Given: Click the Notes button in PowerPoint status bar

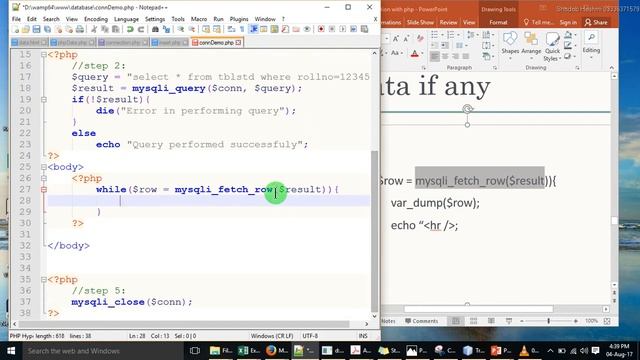Looking at the screenshot, I should point(388,321).
